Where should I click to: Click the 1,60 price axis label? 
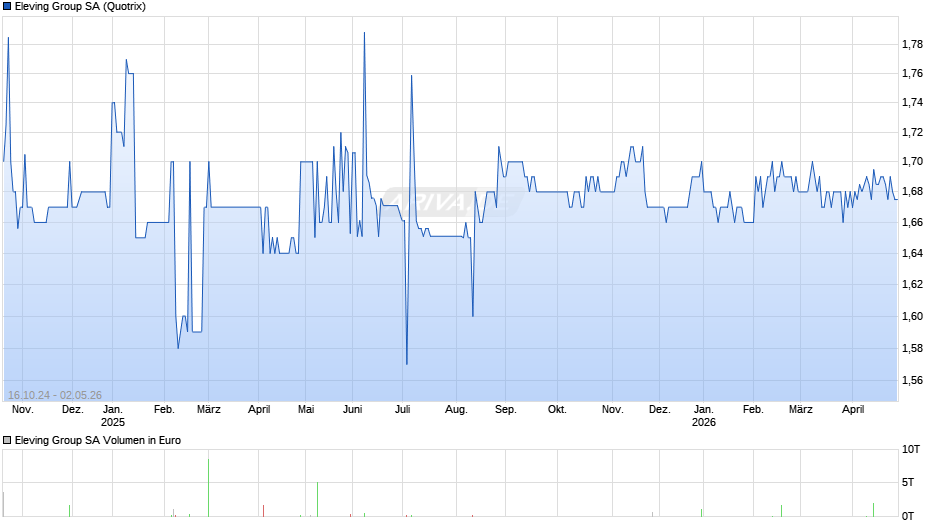[x=912, y=317]
